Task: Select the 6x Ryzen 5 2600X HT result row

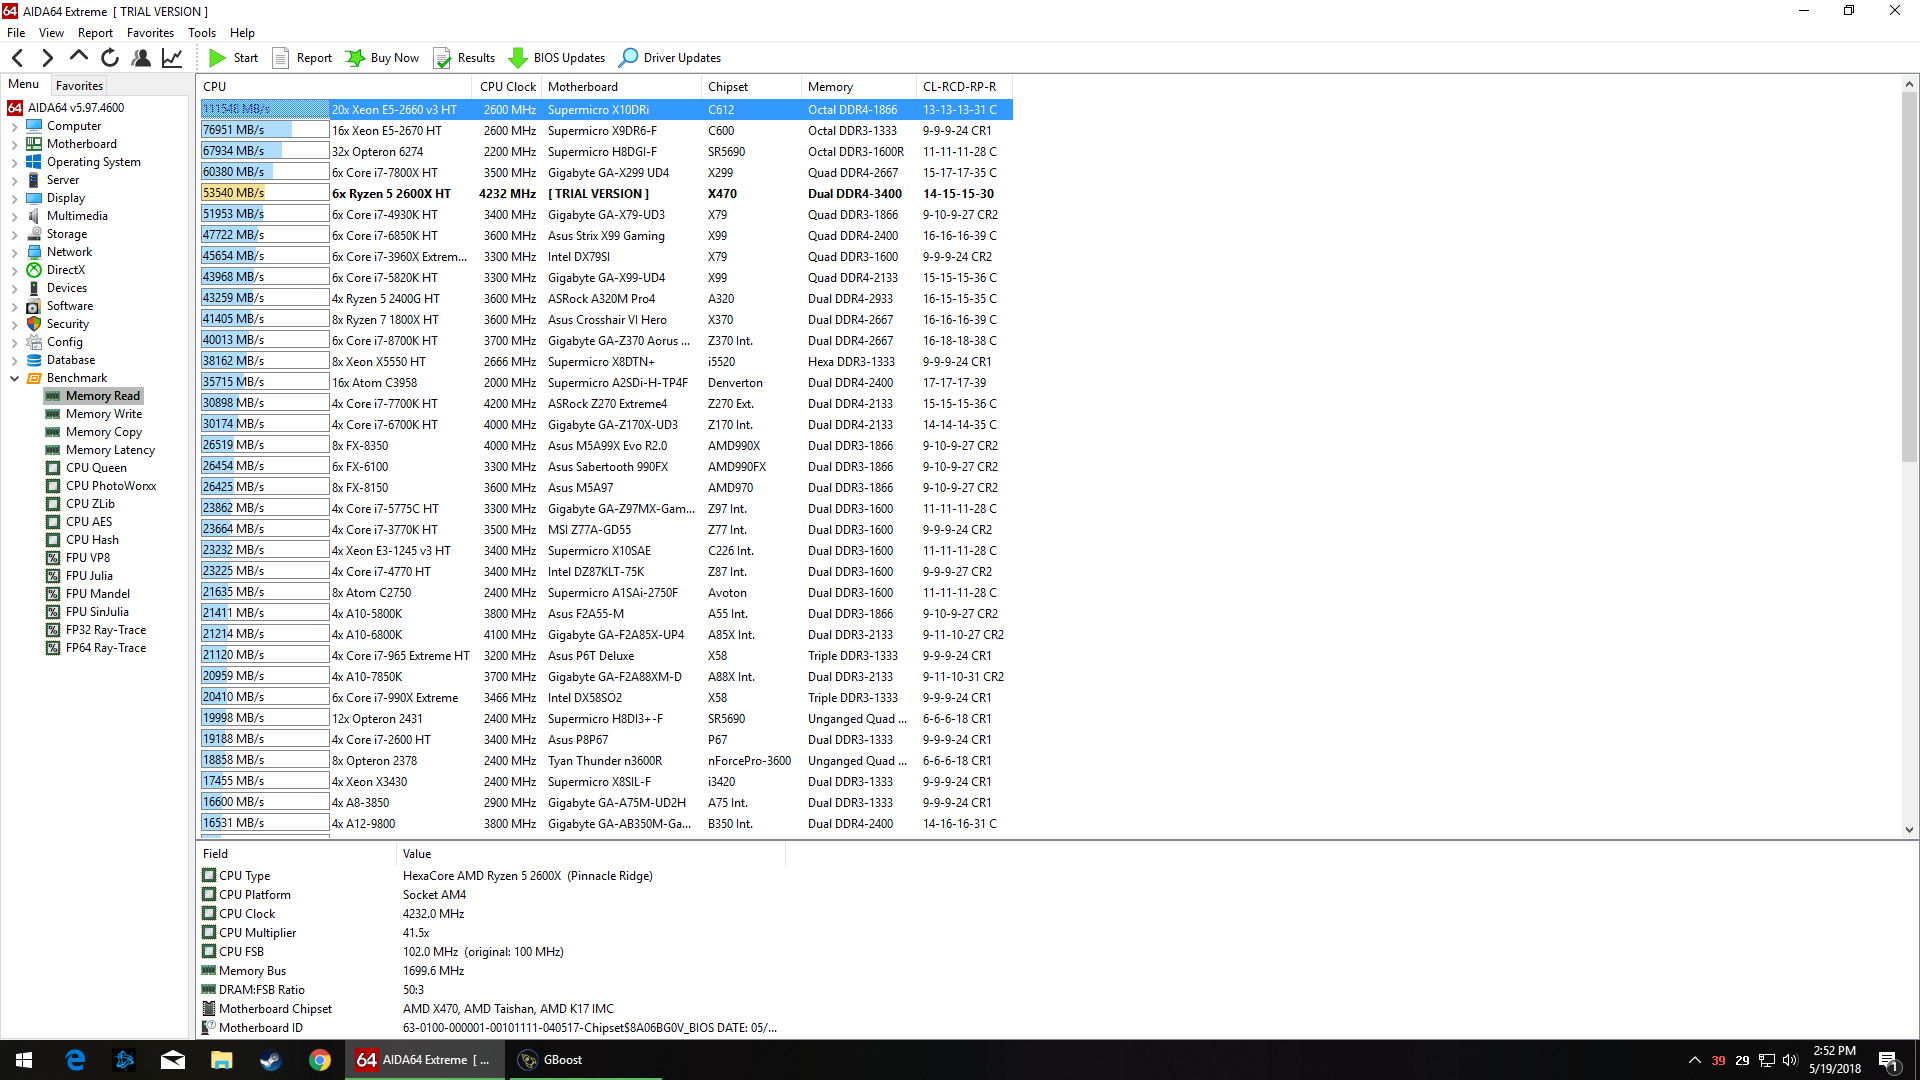Action: point(606,194)
